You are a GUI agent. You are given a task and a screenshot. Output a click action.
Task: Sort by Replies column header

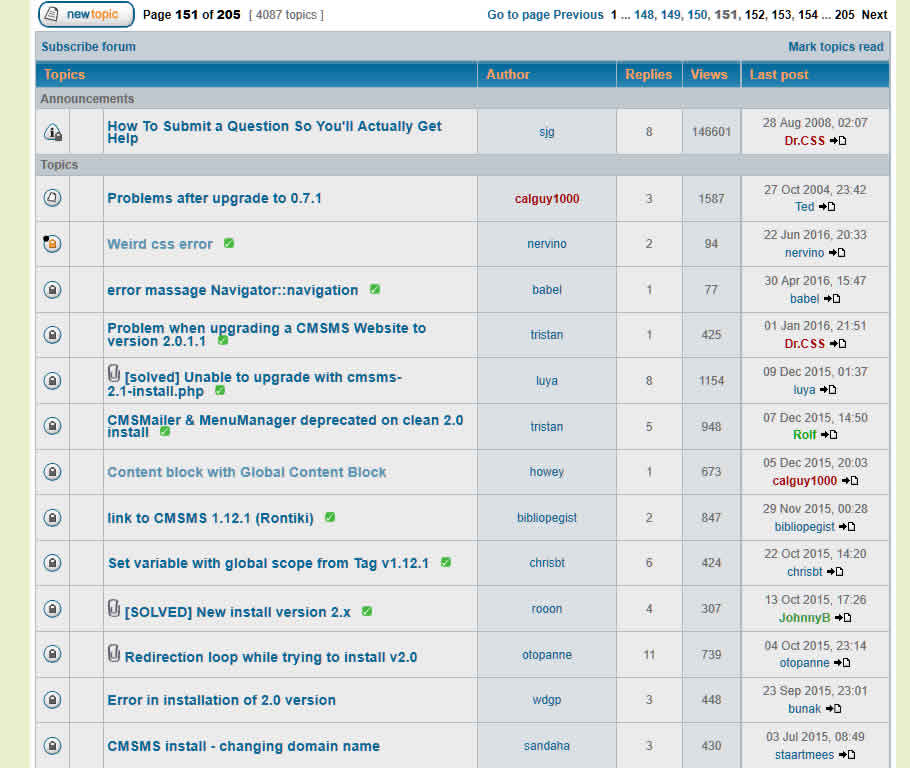click(648, 75)
